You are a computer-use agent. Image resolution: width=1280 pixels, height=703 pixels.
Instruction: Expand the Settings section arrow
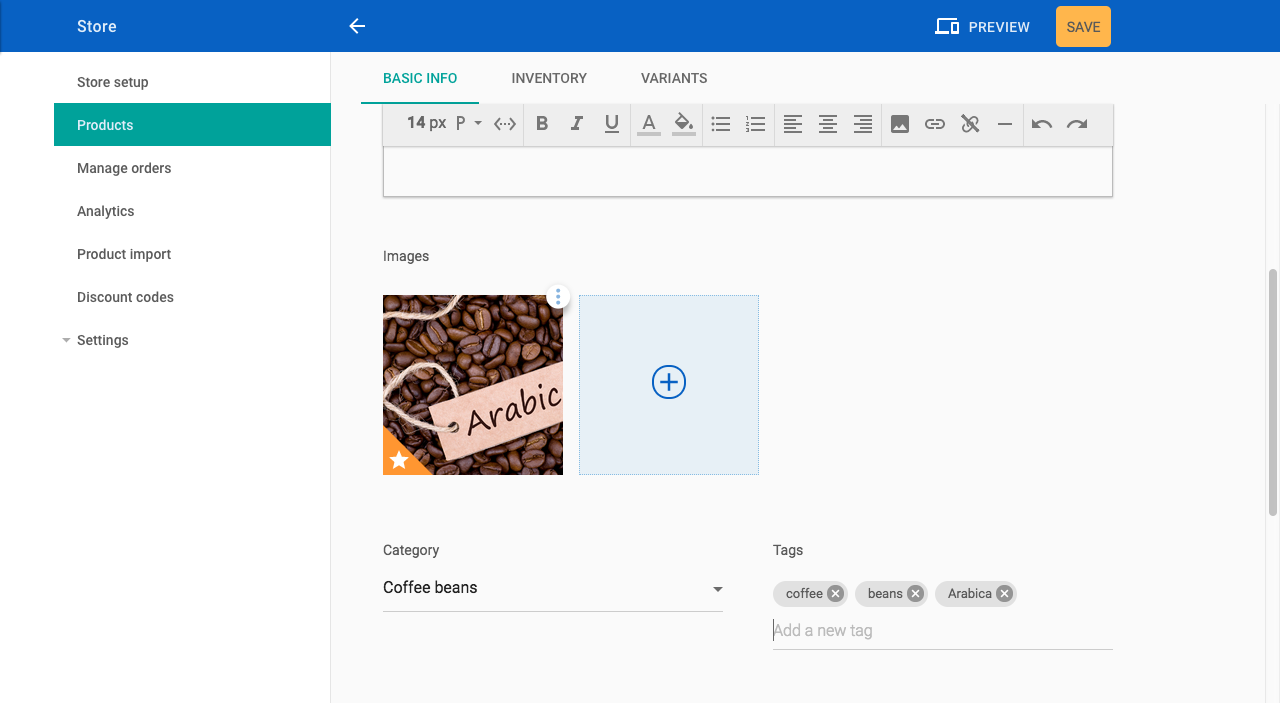(x=66, y=340)
